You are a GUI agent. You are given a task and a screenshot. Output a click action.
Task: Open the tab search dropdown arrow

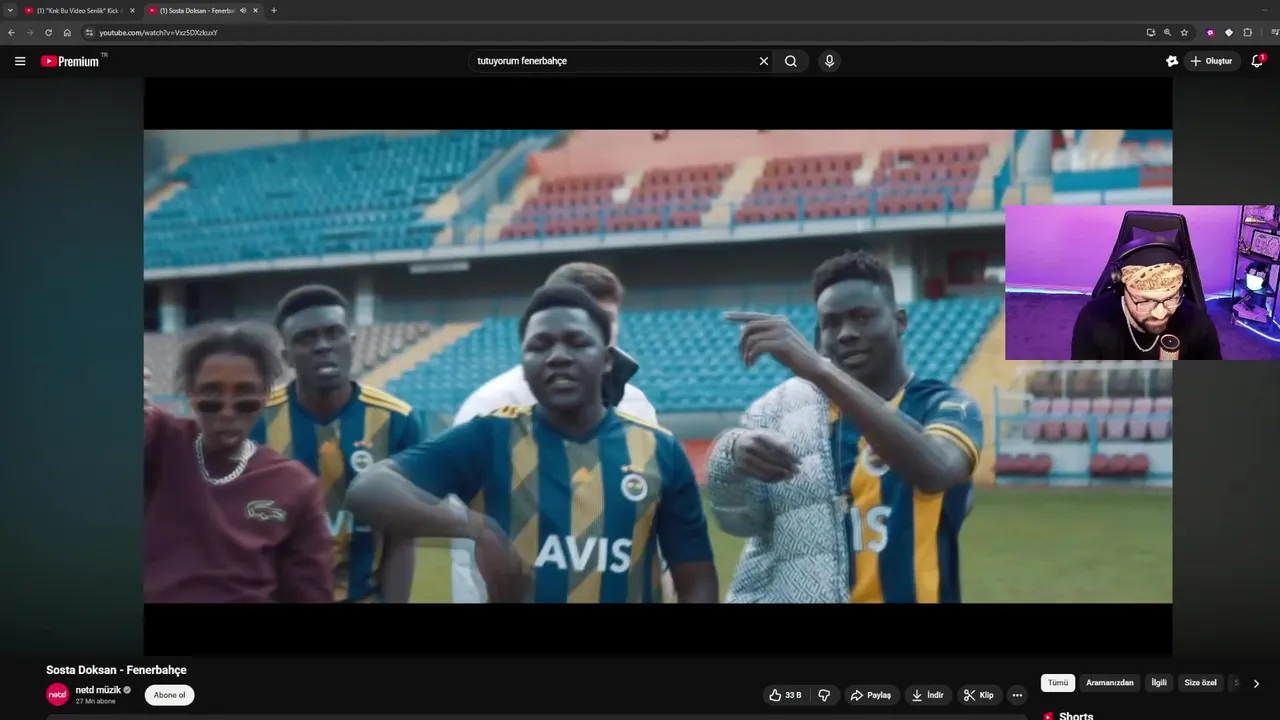pos(10,10)
